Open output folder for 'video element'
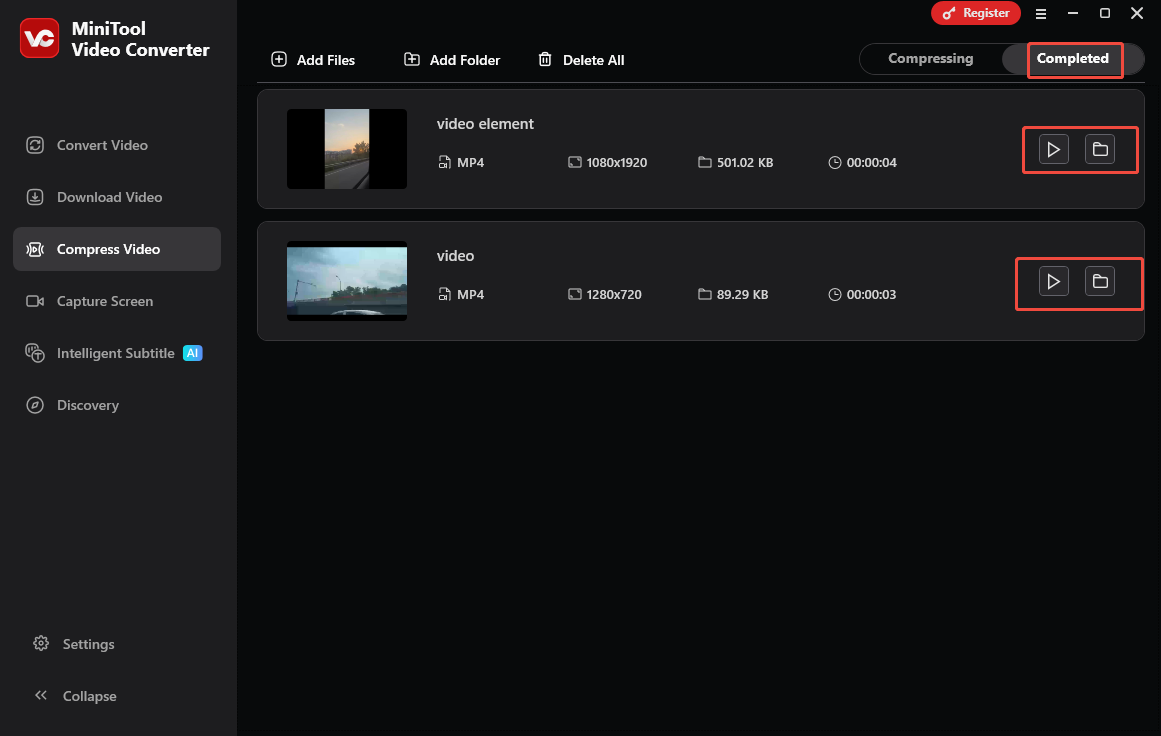The width and height of the screenshot is (1161, 736). click(1101, 149)
